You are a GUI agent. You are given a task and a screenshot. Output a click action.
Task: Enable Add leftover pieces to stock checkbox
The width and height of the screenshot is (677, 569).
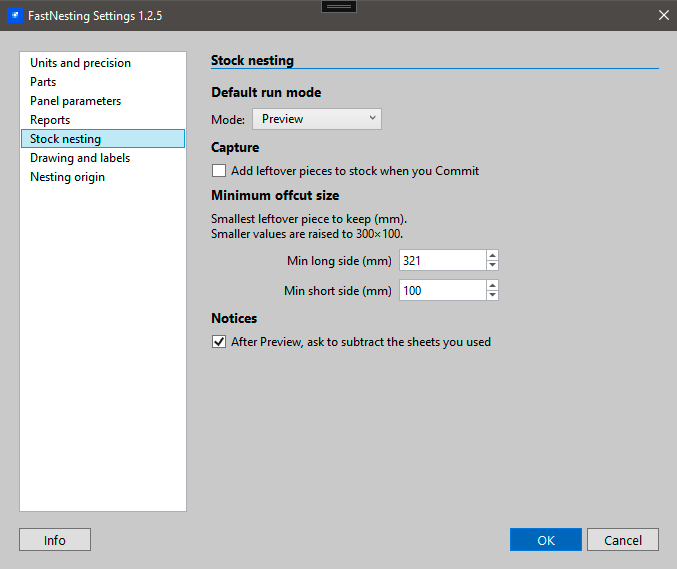[219, 171]
